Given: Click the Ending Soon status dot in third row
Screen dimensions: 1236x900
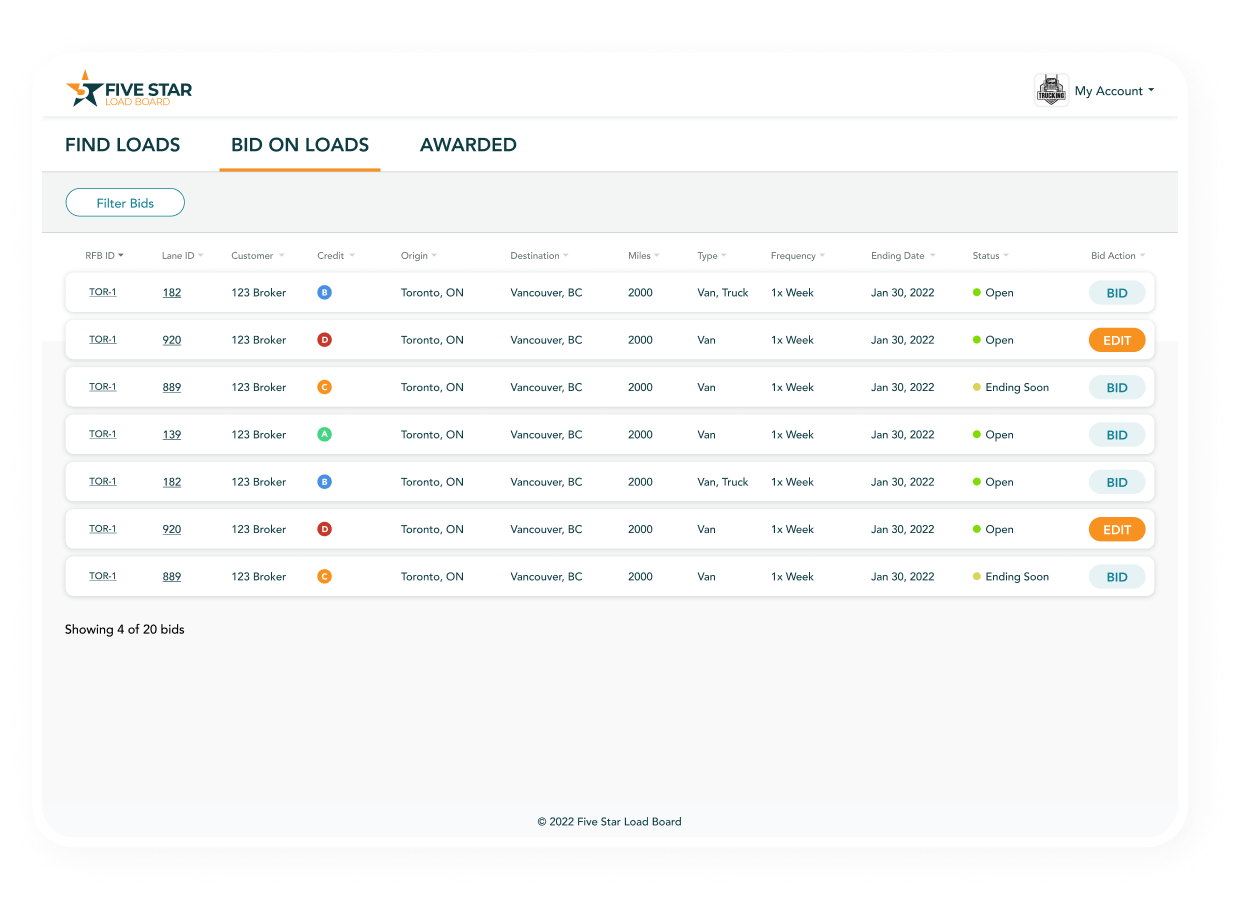Looking at the screenshot, I should pyautogui.click(x=977, y=387).
